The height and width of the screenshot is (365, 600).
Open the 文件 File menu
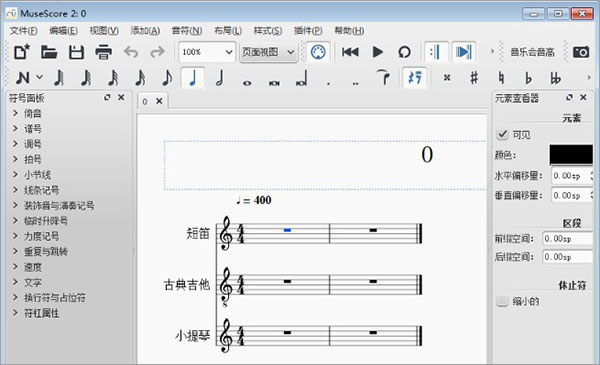pos(23,31)
